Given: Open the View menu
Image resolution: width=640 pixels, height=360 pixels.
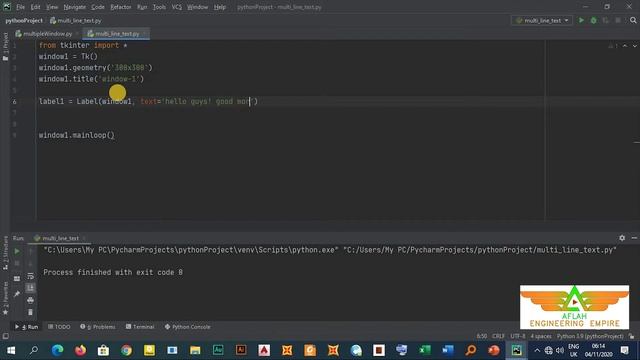Looking at the screenshot, I should point(52,7).
